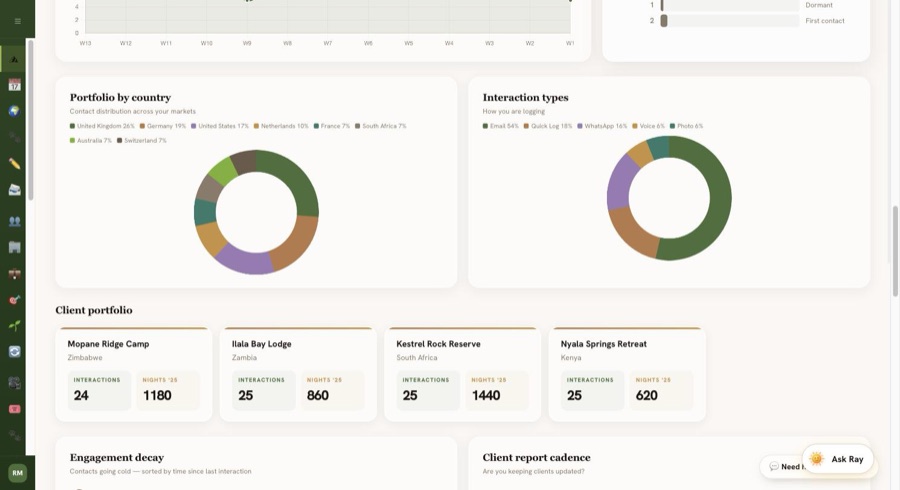Viewport: 900px width, 490px height.
Task: Click the France 7% legend entry
Action: [x=332, y=126]
